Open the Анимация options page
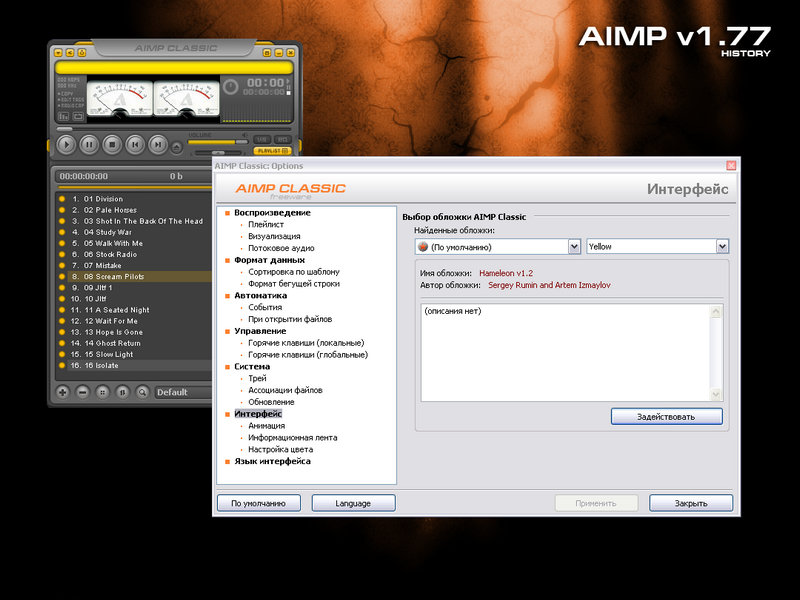Viewport: 800px width, 600px height. [x=267, y=426]
